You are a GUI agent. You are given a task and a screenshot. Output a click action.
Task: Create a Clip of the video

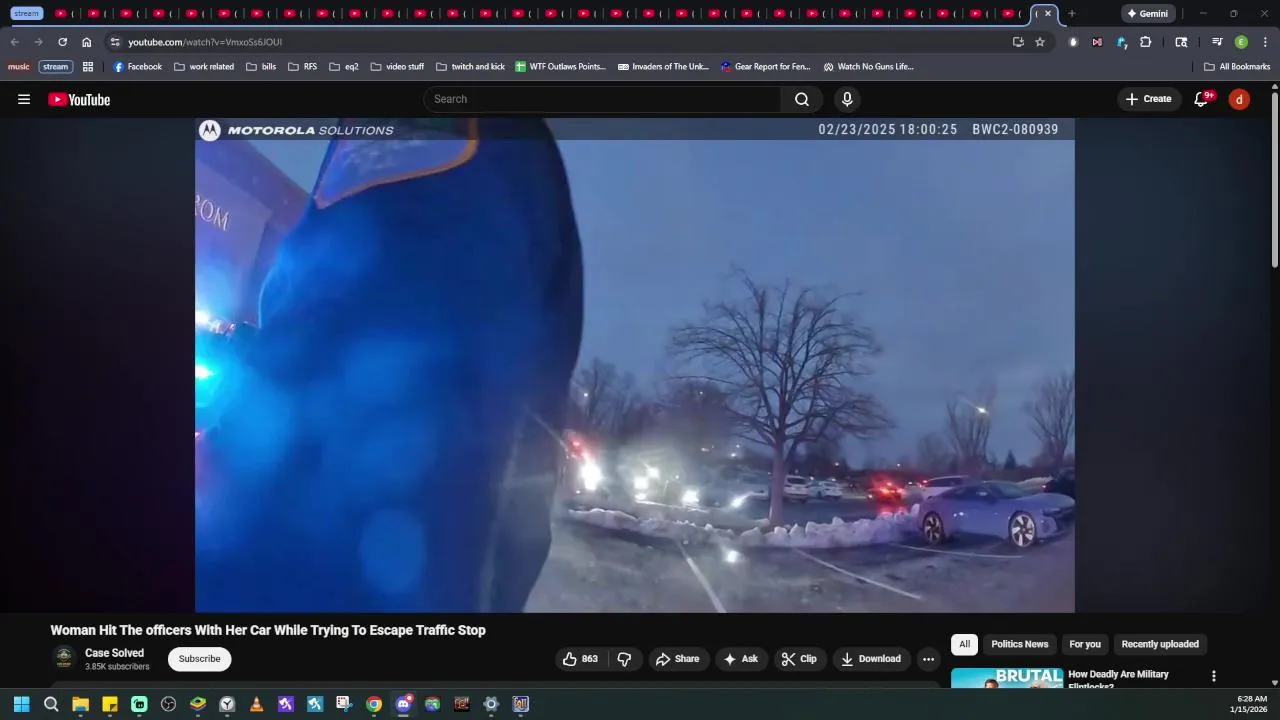[x=799, y=659]
